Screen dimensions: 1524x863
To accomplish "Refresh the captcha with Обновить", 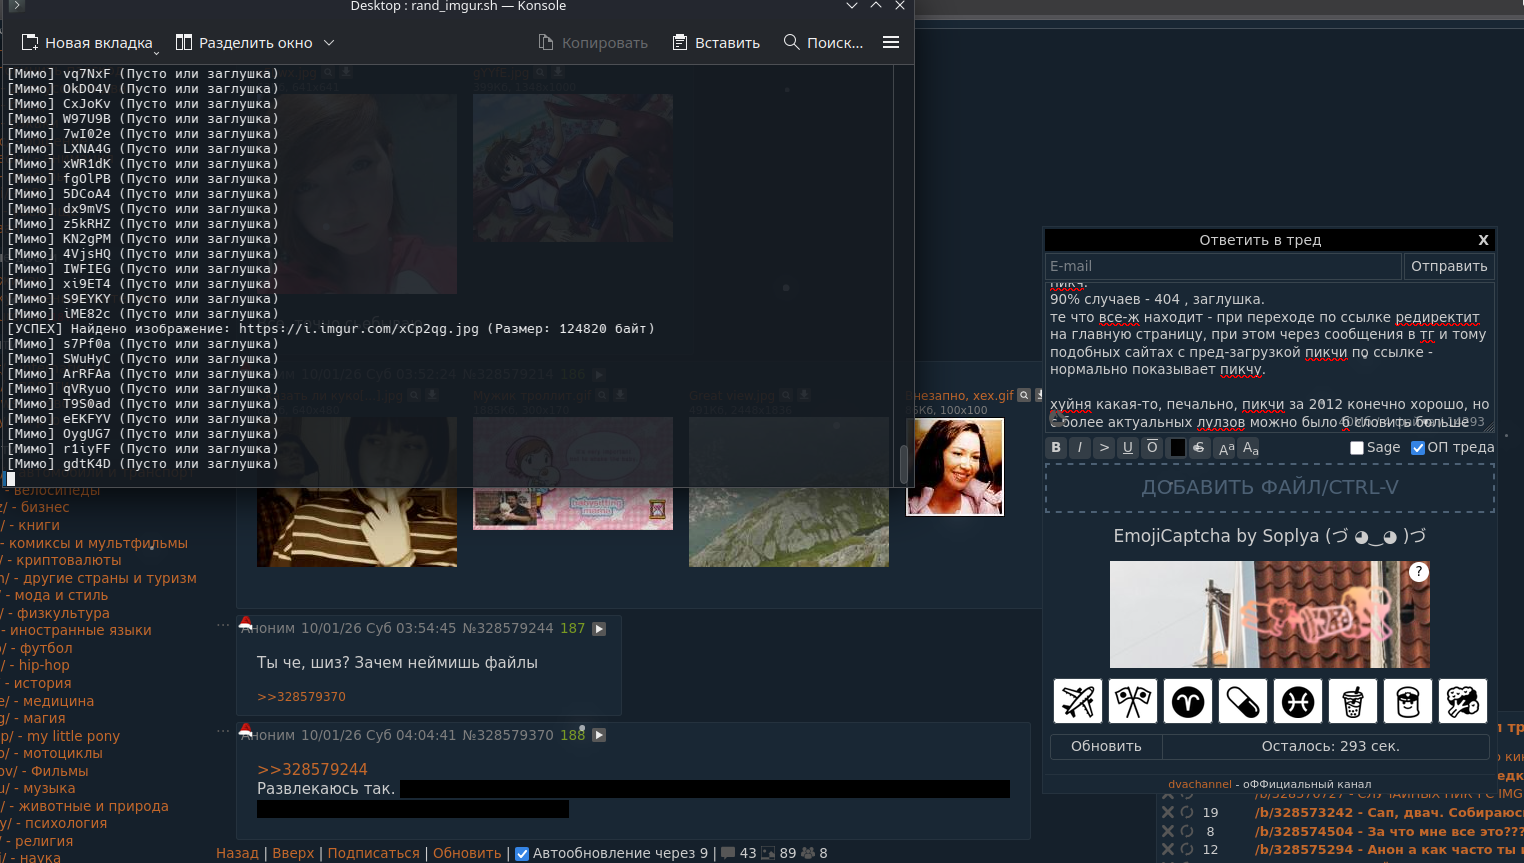I will (x=1106, y=746).
